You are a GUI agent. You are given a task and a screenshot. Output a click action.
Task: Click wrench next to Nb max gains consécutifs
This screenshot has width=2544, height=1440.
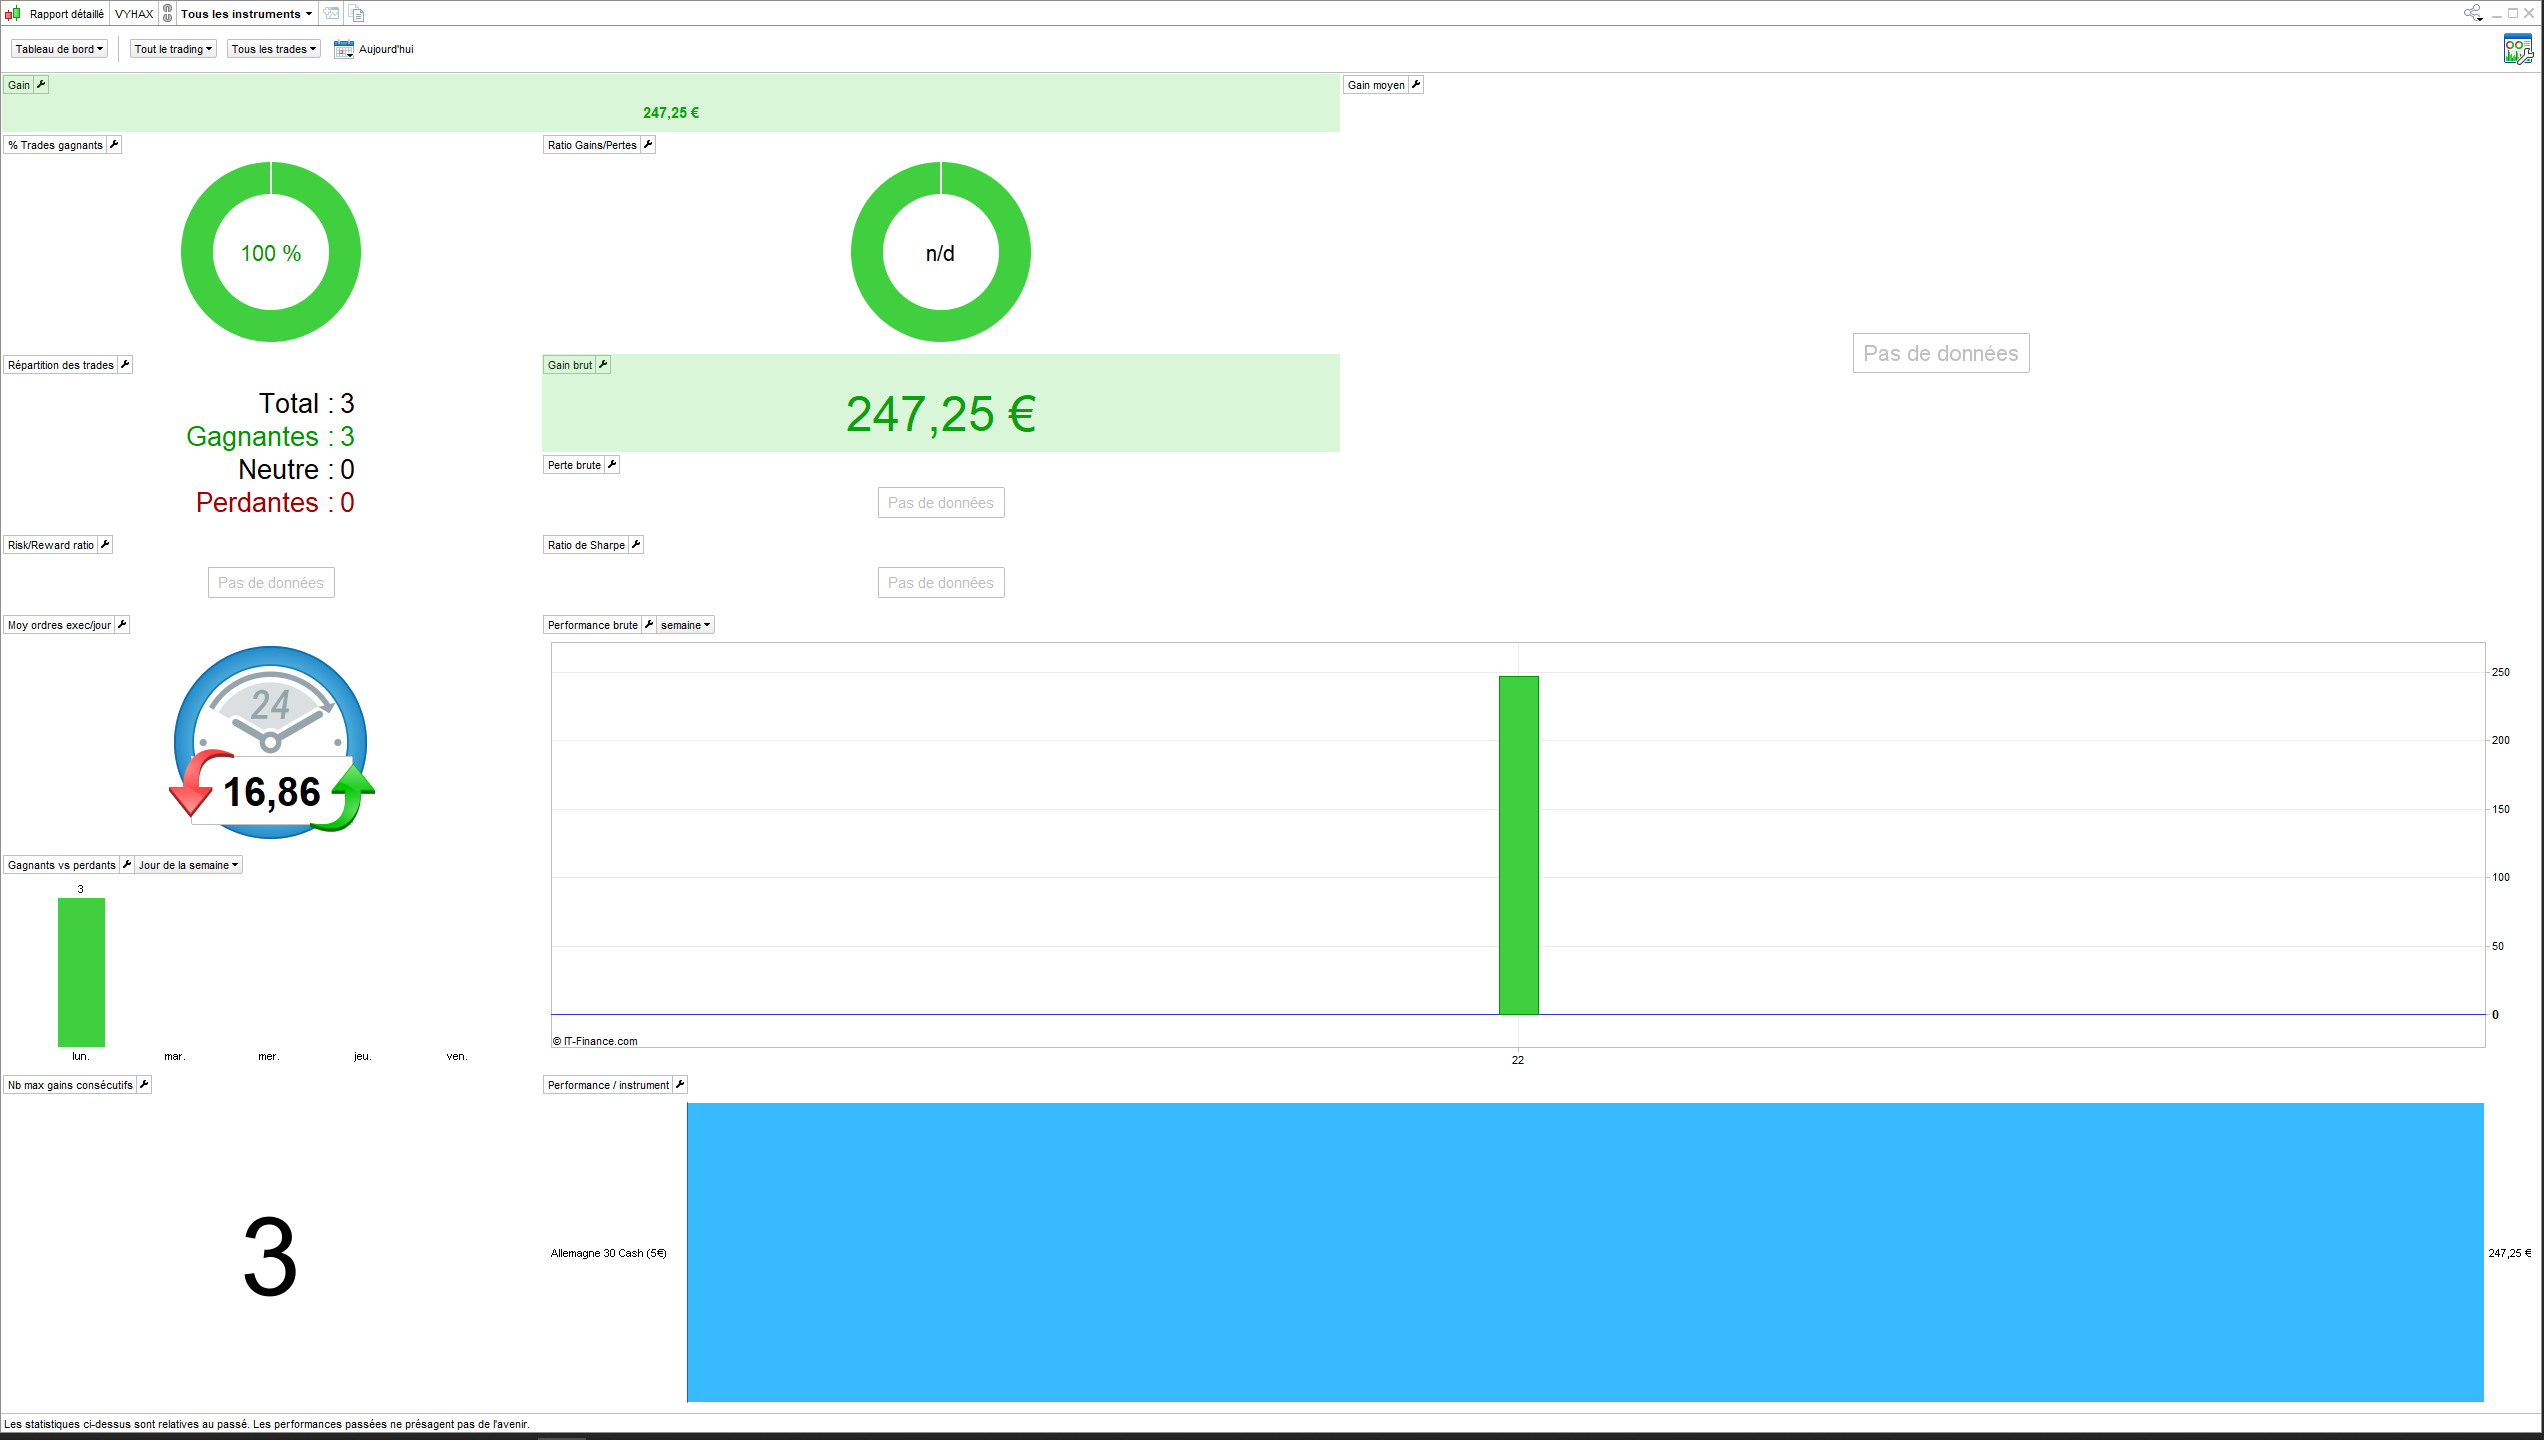(144, 1085)
